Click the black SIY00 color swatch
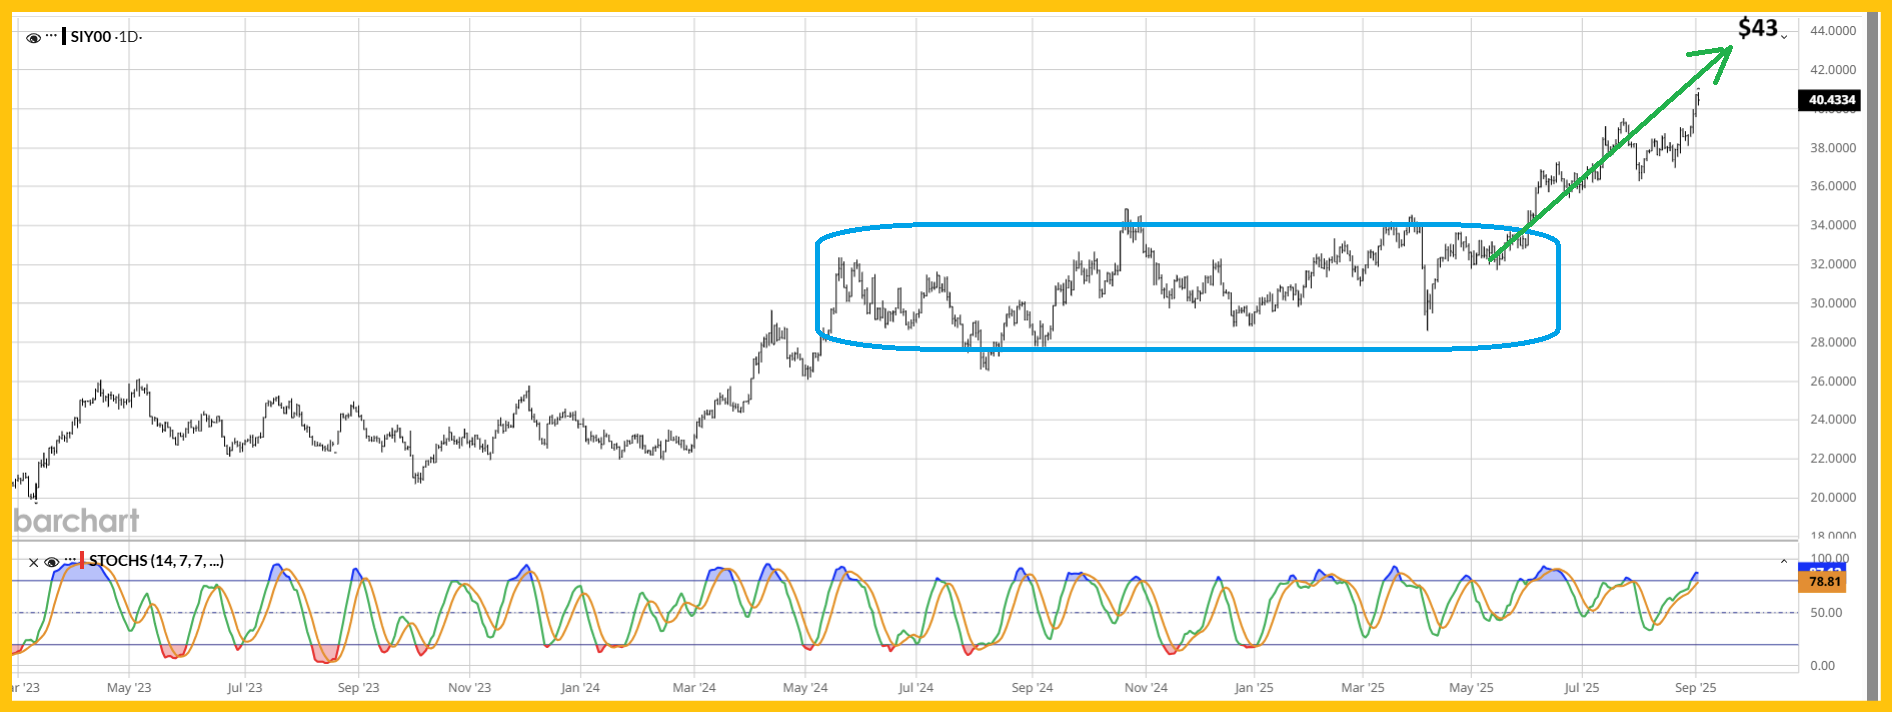The image size is (1892, 712). coord(64,37)
